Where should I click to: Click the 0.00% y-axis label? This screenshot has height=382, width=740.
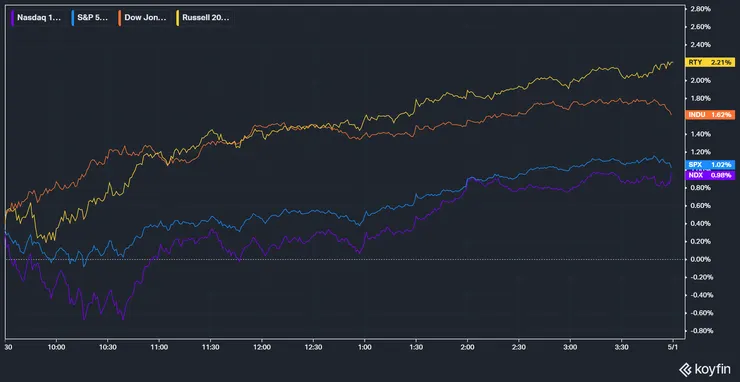(702, 259)
